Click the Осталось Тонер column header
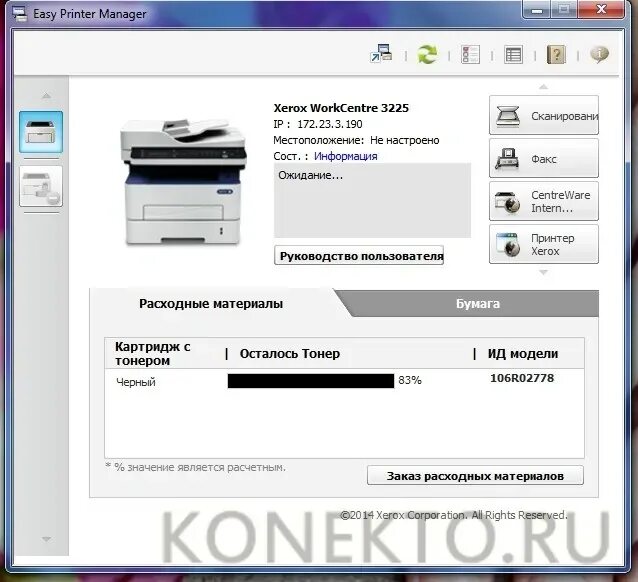 tap(290, 354)
